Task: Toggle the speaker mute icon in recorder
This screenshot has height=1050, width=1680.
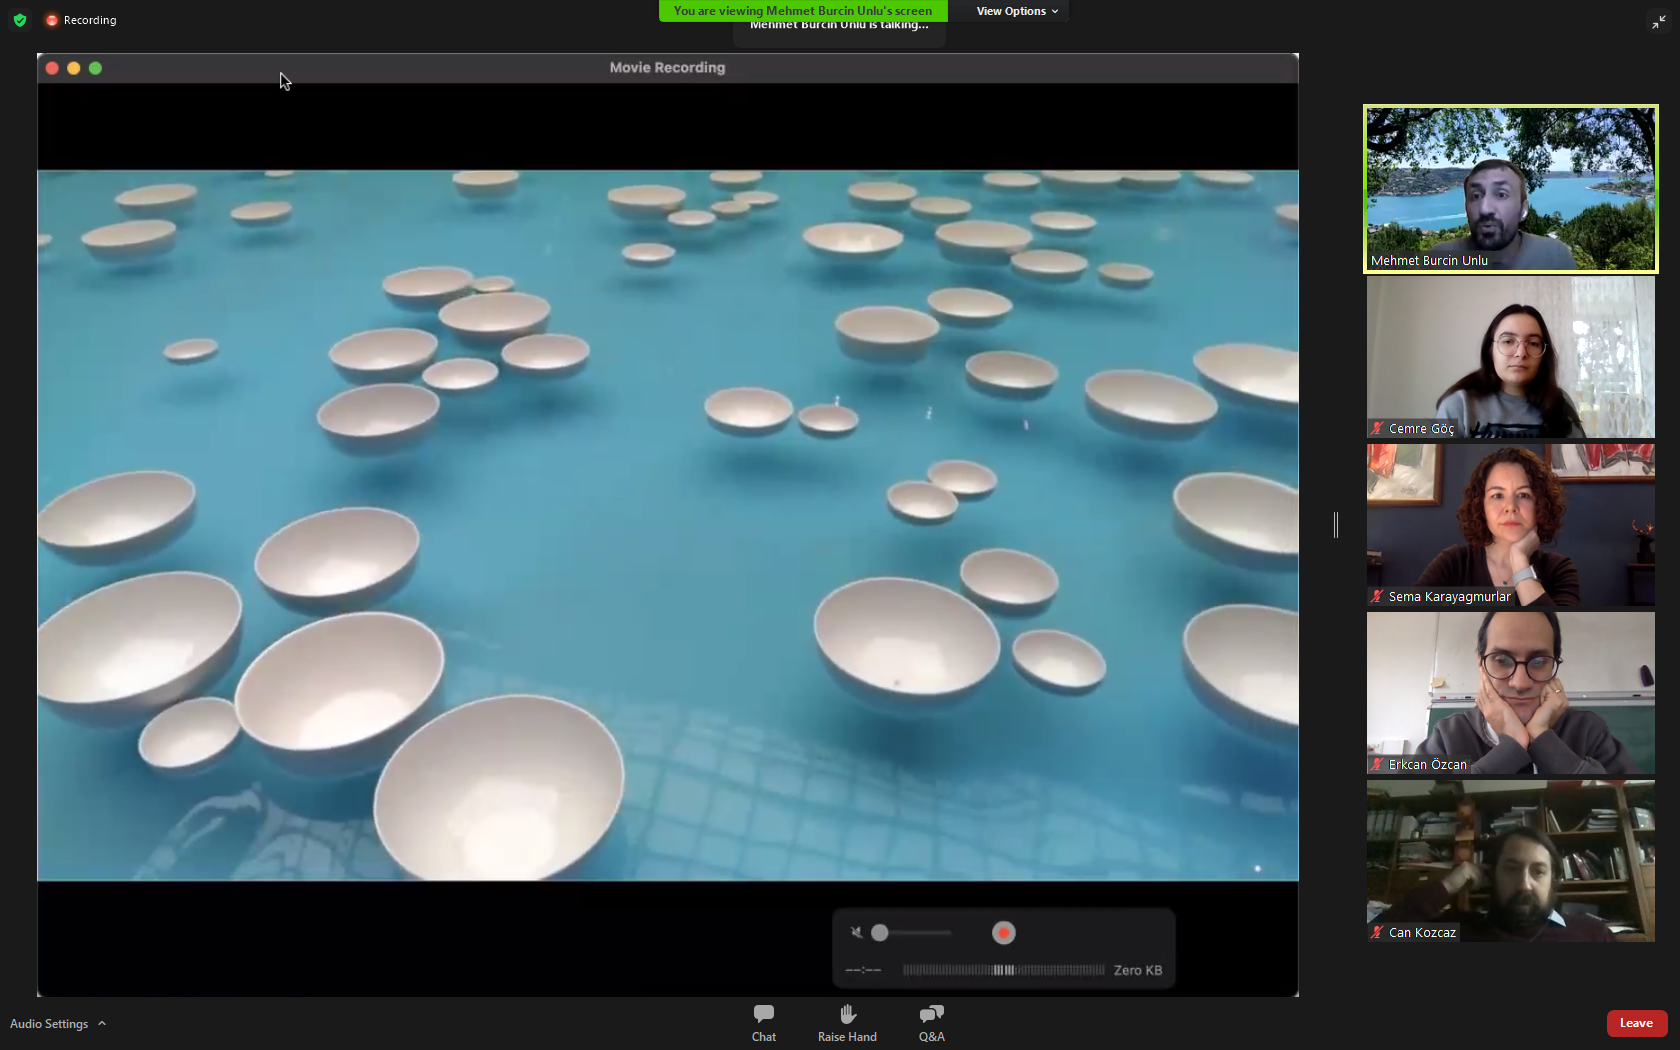Action: click(x=856, y=933)
